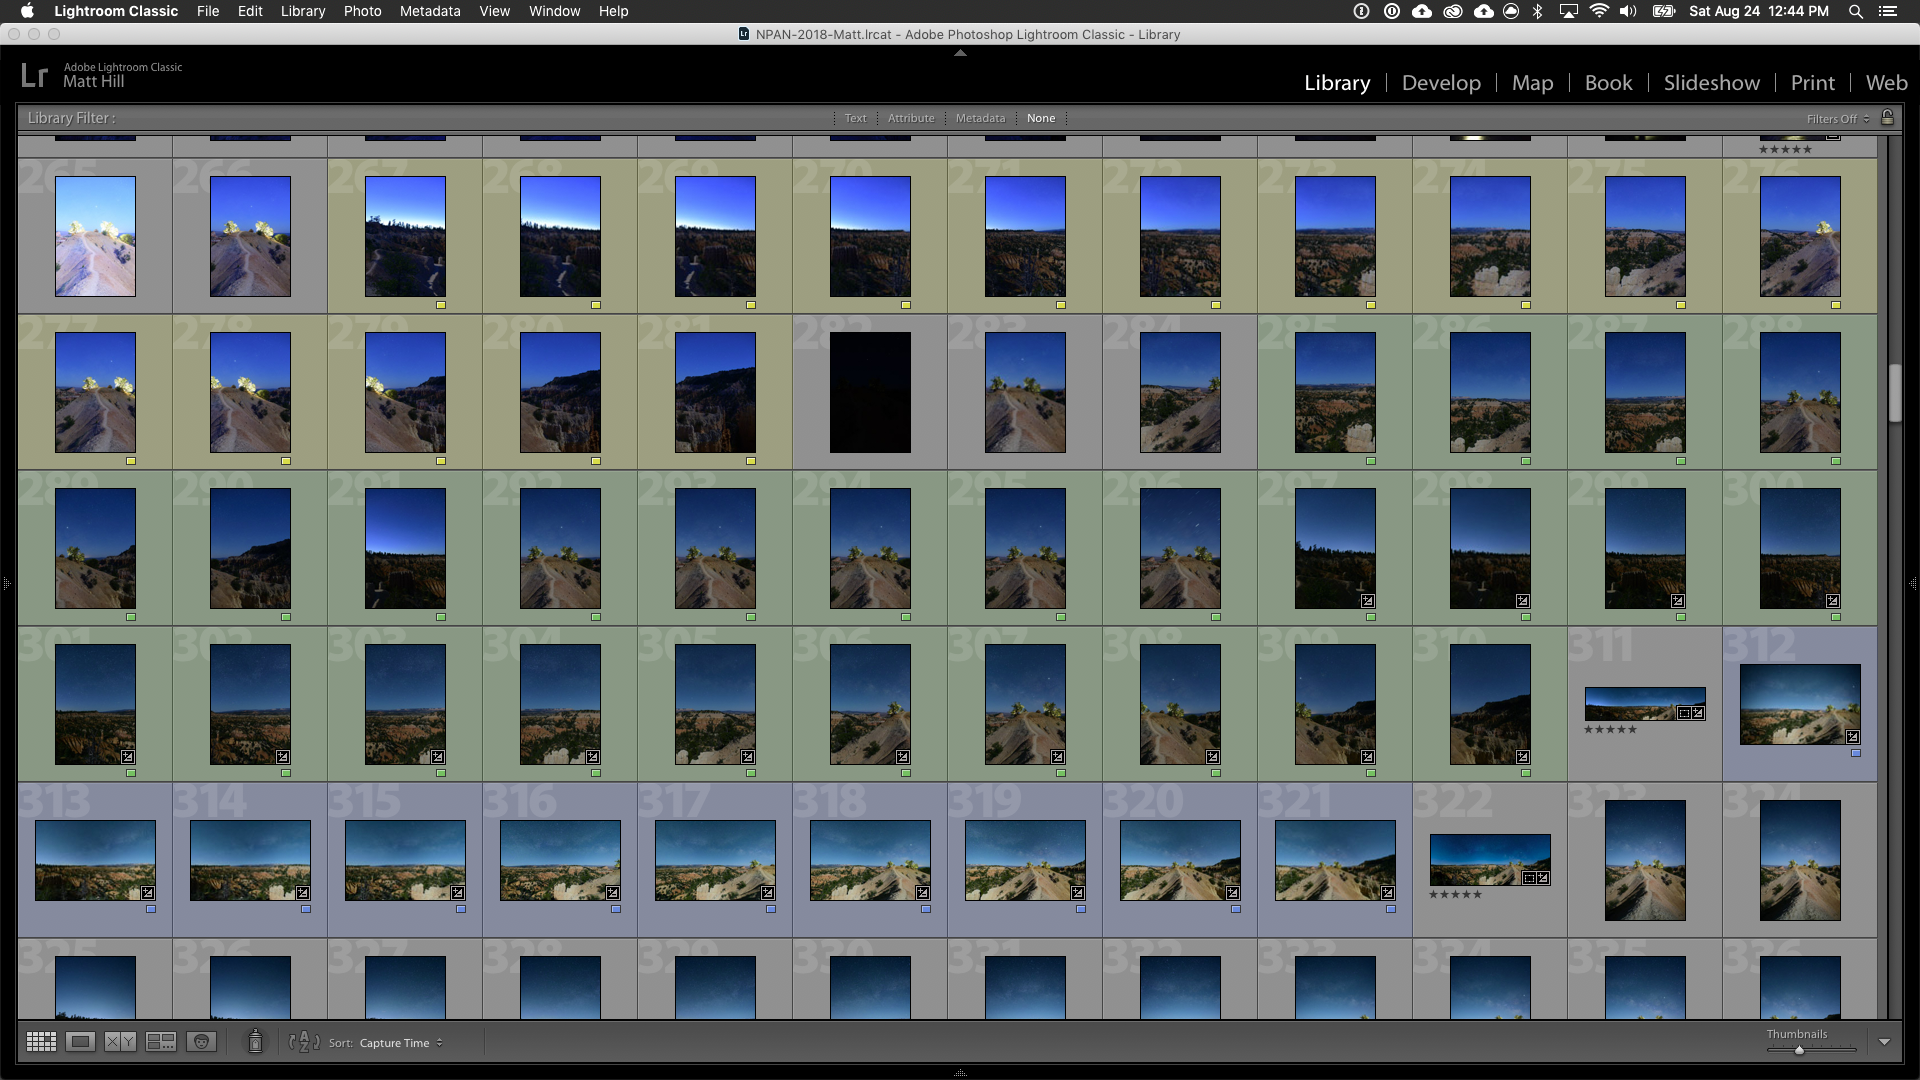Switch to Loupe view icon
The image size is (1920, 1080).
[80, 1042]
